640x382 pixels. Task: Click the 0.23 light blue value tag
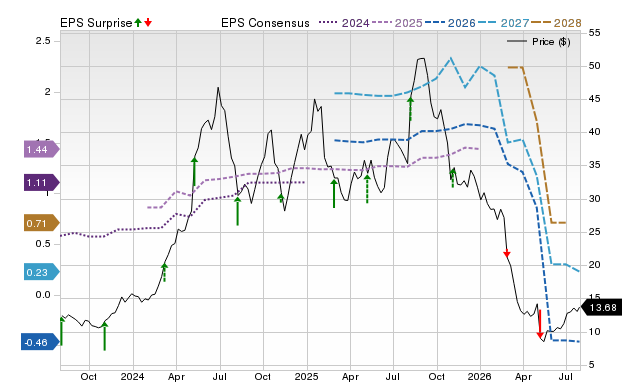pyautogui.click(x=41, y=272)
